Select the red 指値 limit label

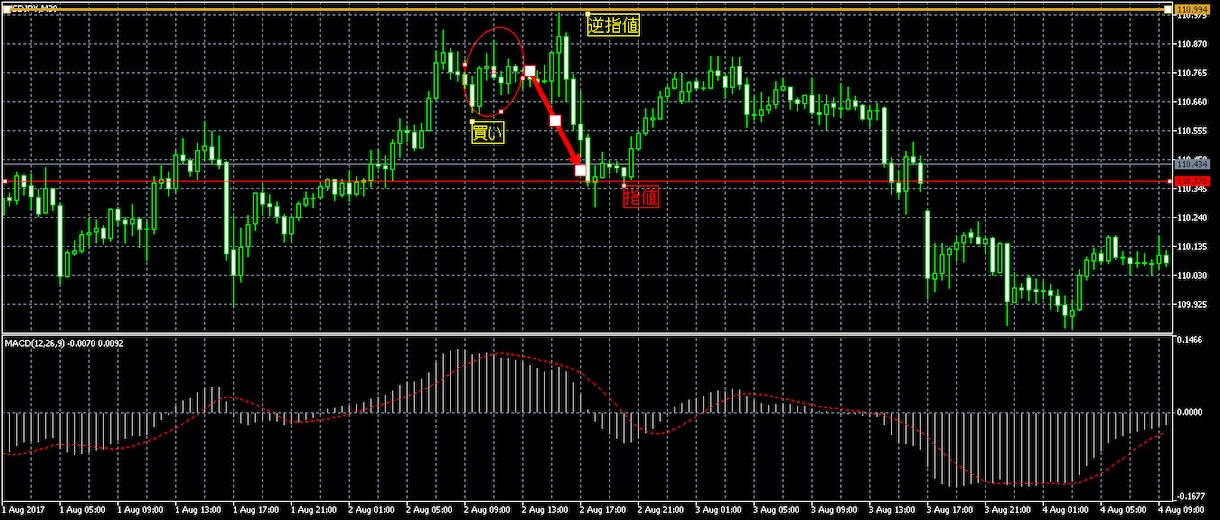point(641,197)
